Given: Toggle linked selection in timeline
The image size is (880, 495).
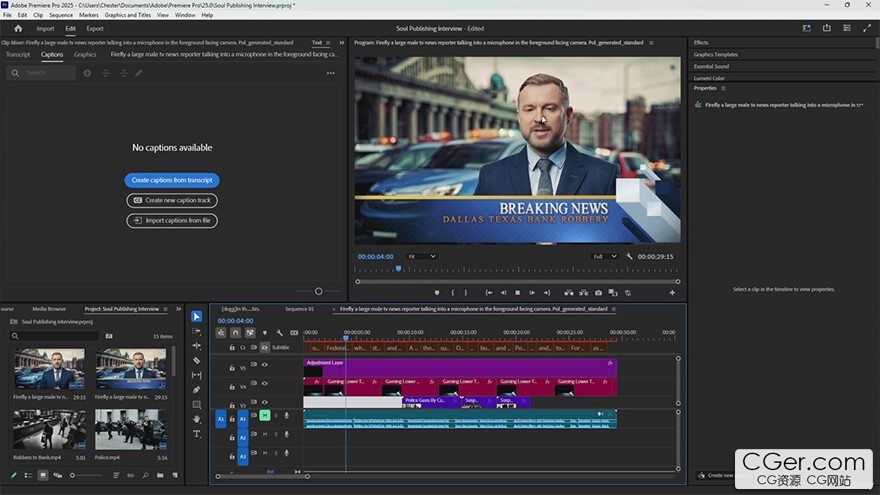Looking at the screenshot, I should (250, 333).
